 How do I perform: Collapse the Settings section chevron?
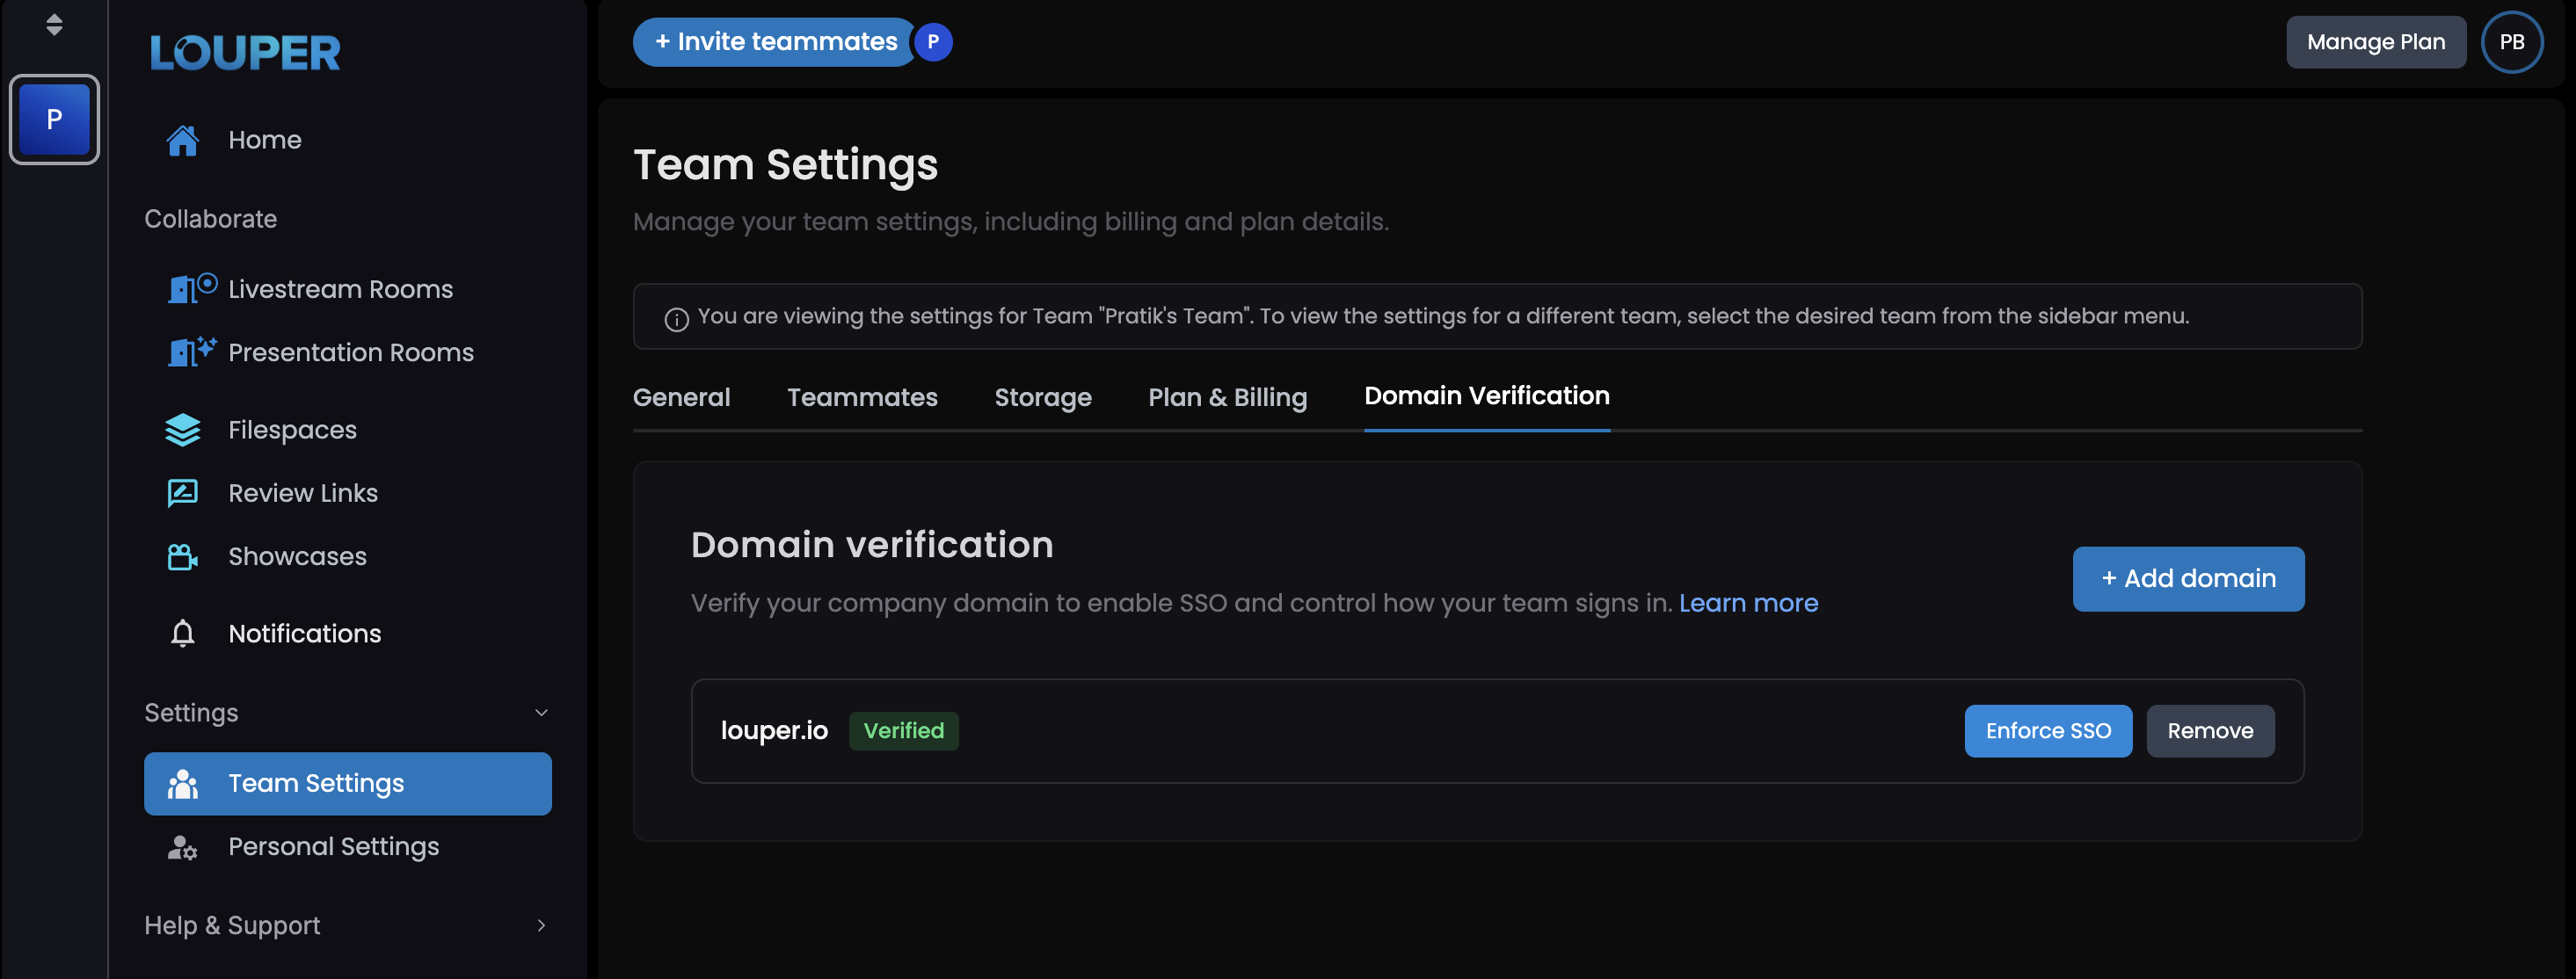coord(541,713)
